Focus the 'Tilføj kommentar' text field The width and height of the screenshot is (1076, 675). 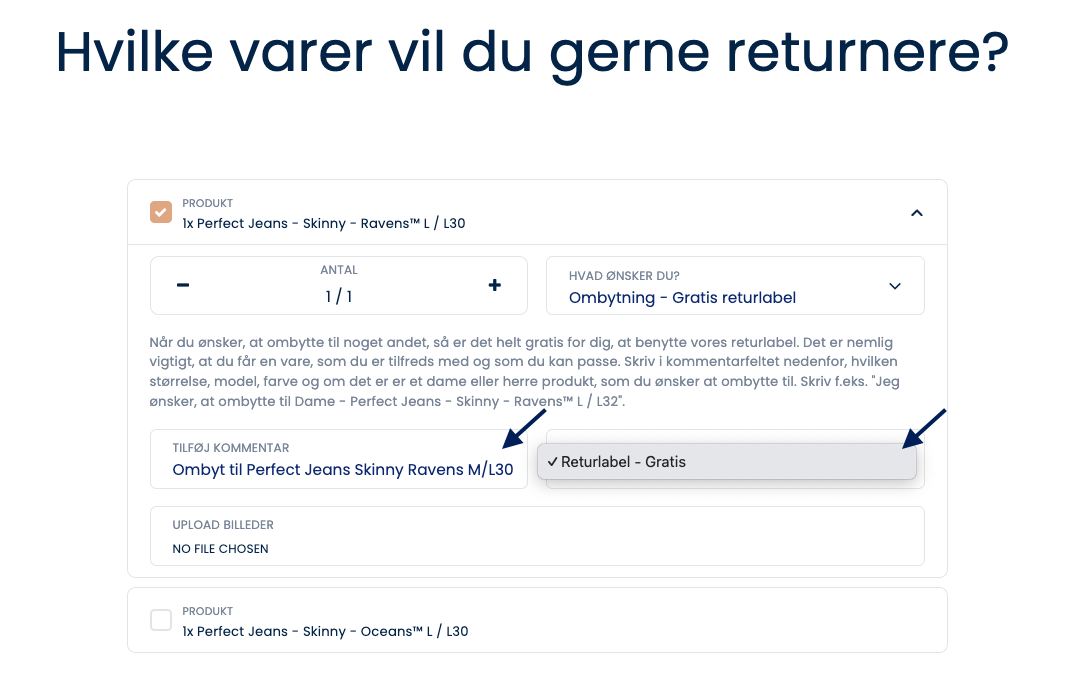click(342, 469)
